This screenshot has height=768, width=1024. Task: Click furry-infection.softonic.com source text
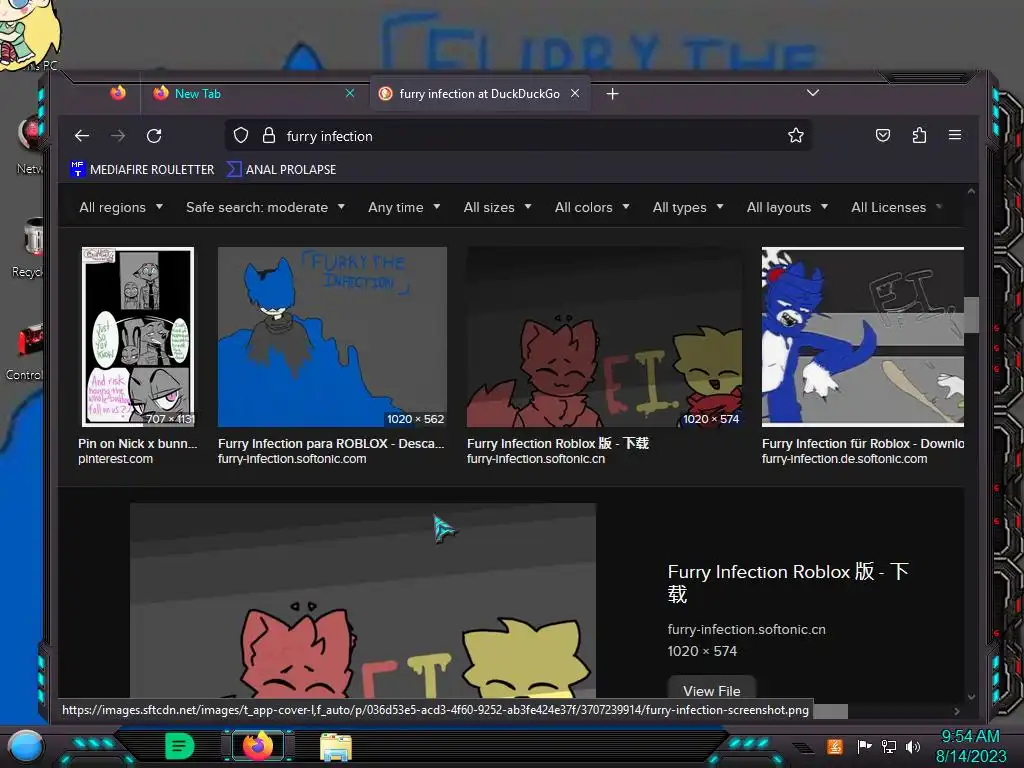tap(292, 458)
